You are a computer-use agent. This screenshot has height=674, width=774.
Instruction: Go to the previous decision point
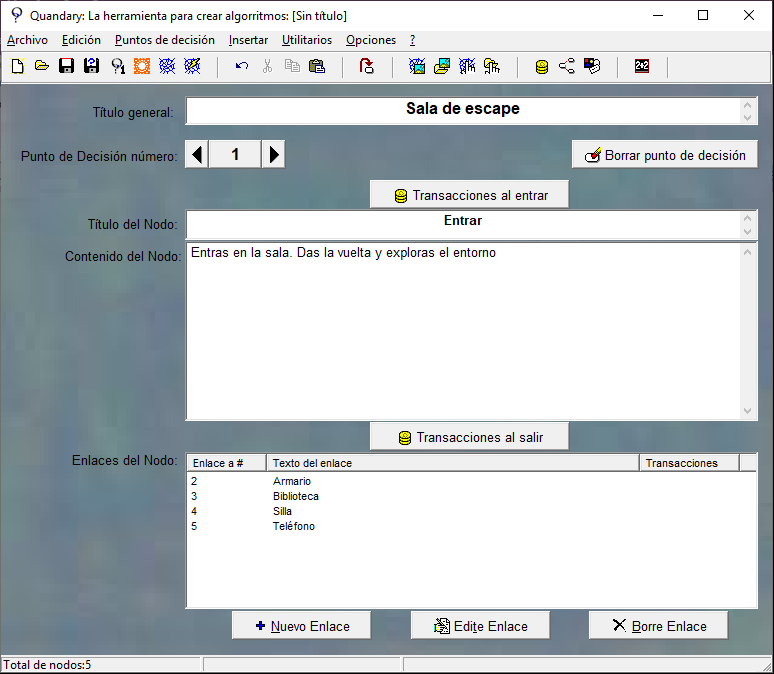[x=198, y=155]
